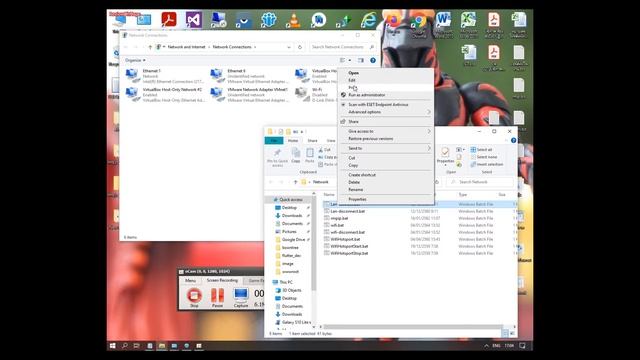Choose Create shortcut in context menu
This screenshot has height=360, width=640.
pyautogui.click(x=386, y=175)
